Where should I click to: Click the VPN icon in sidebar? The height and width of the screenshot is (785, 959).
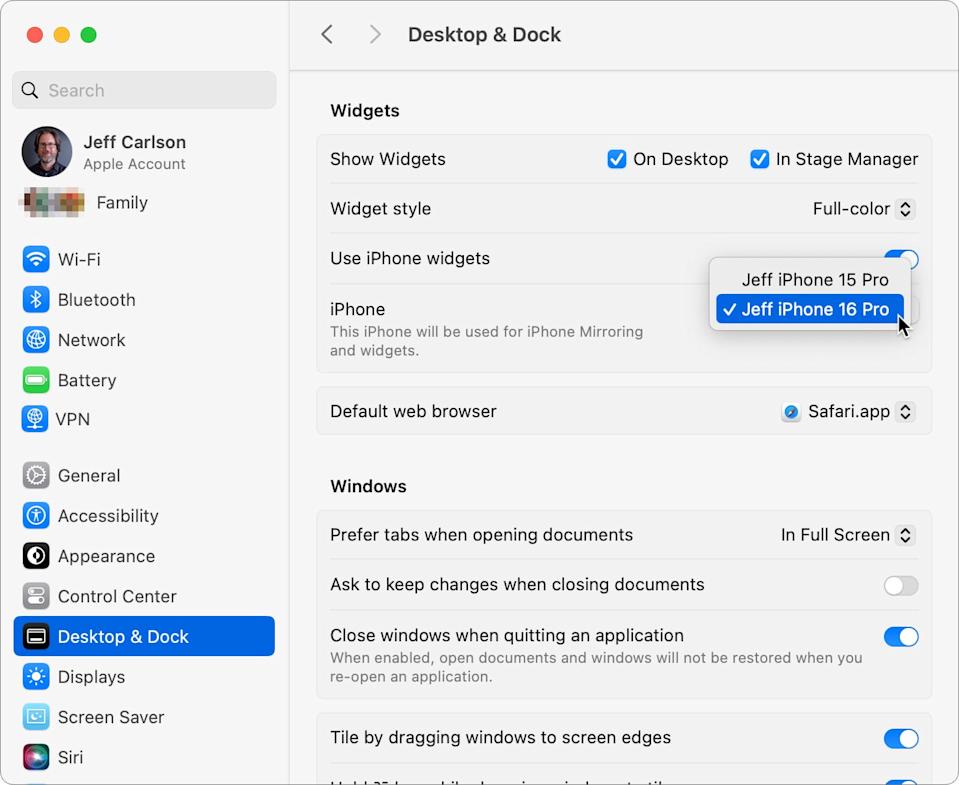coord(35,419)
